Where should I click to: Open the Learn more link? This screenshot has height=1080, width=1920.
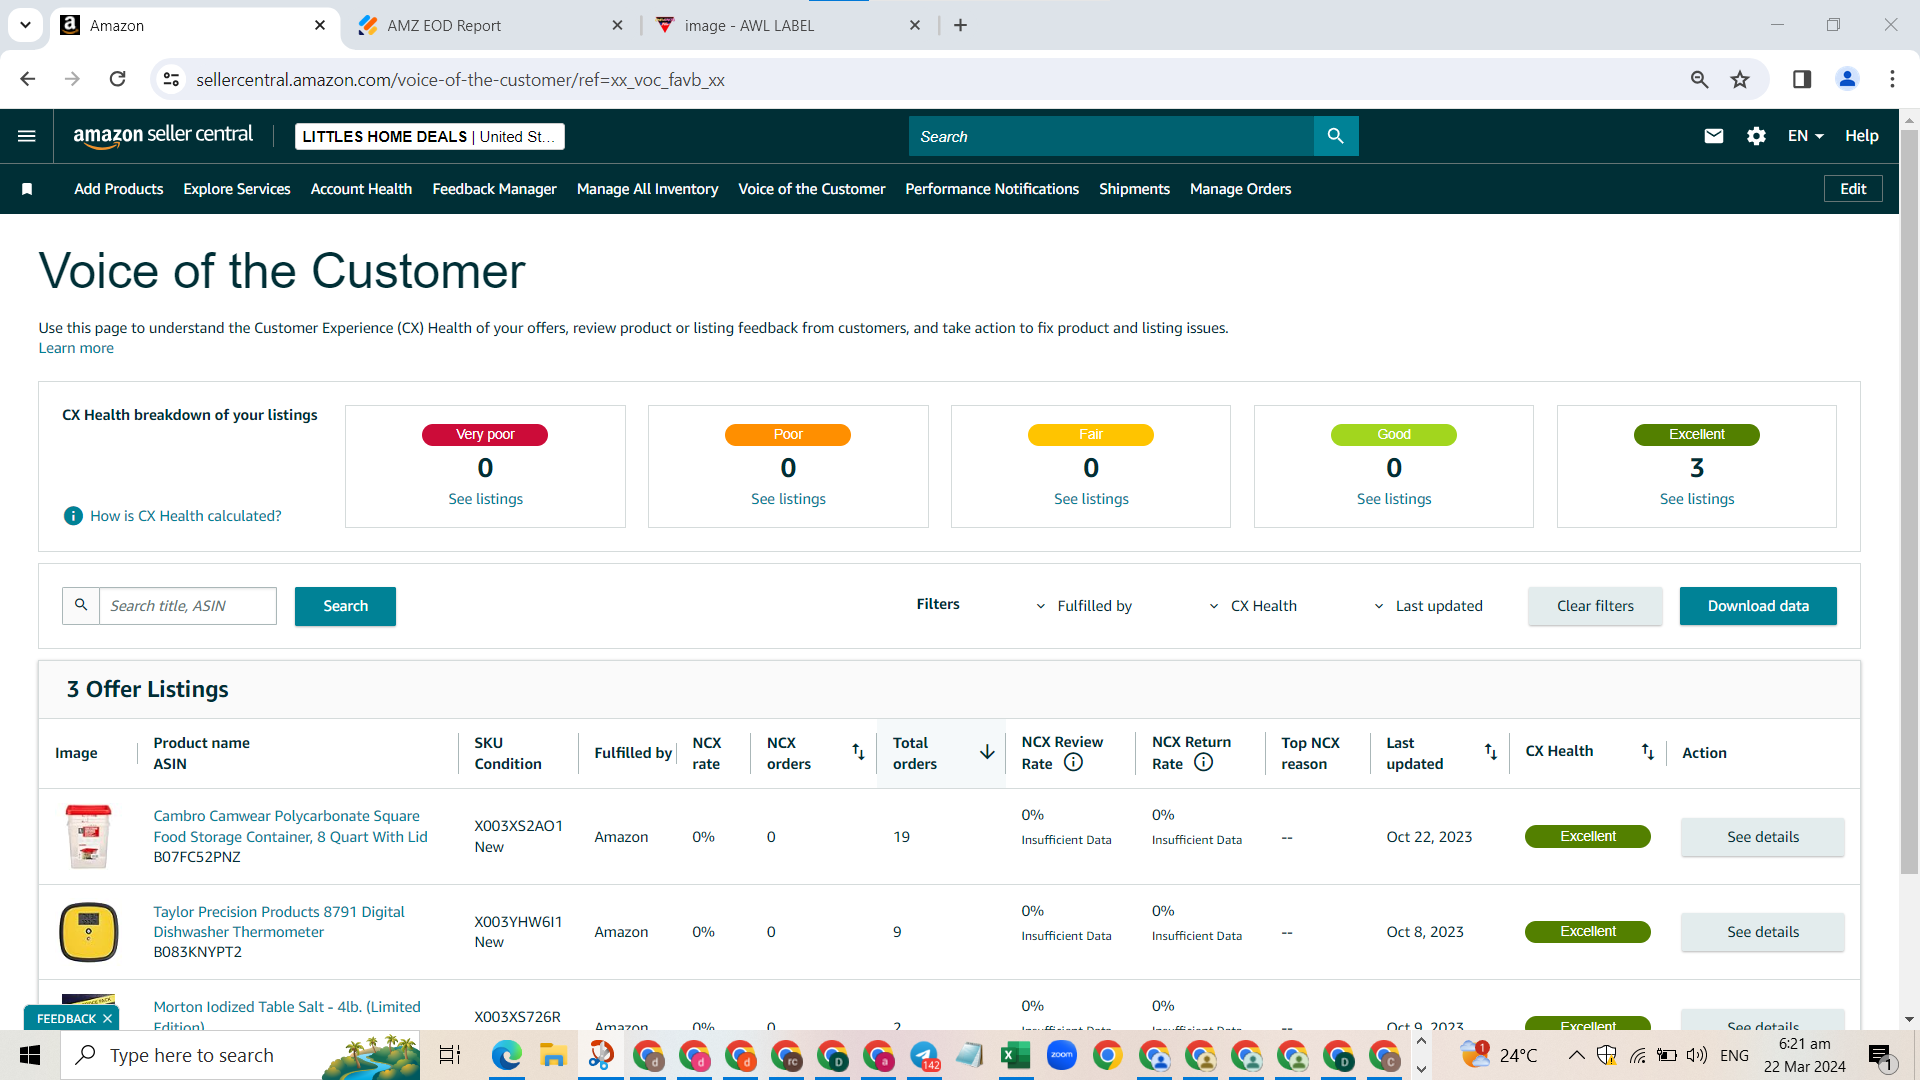coord(76,348)
